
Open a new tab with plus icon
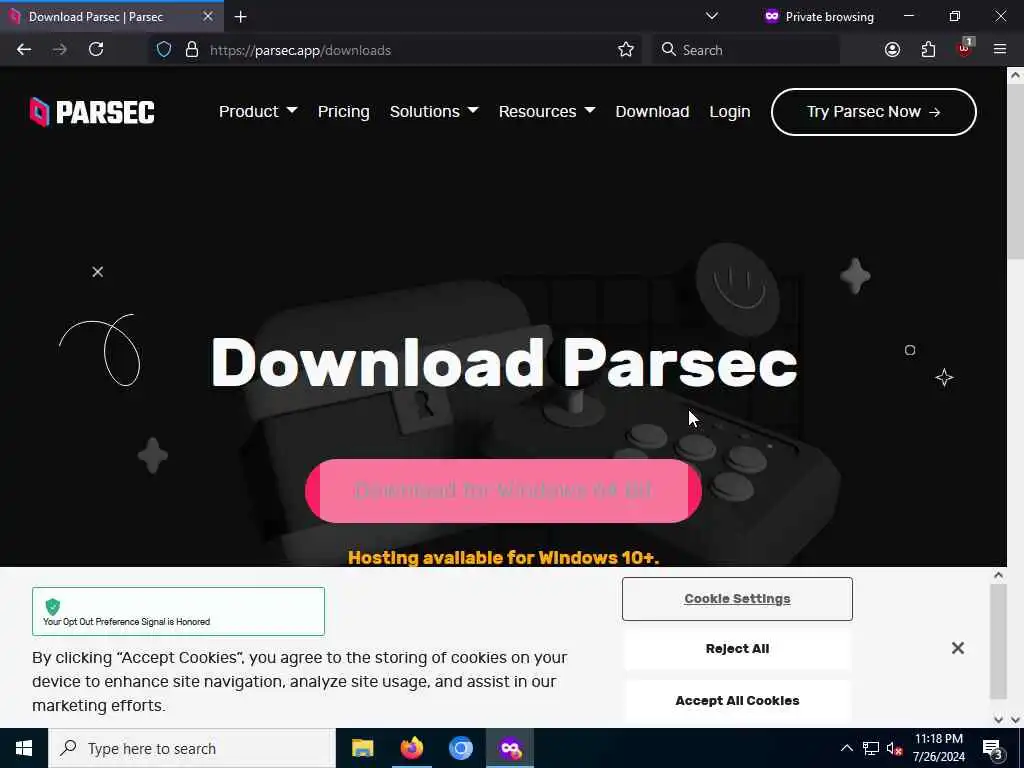click(240, 17)
